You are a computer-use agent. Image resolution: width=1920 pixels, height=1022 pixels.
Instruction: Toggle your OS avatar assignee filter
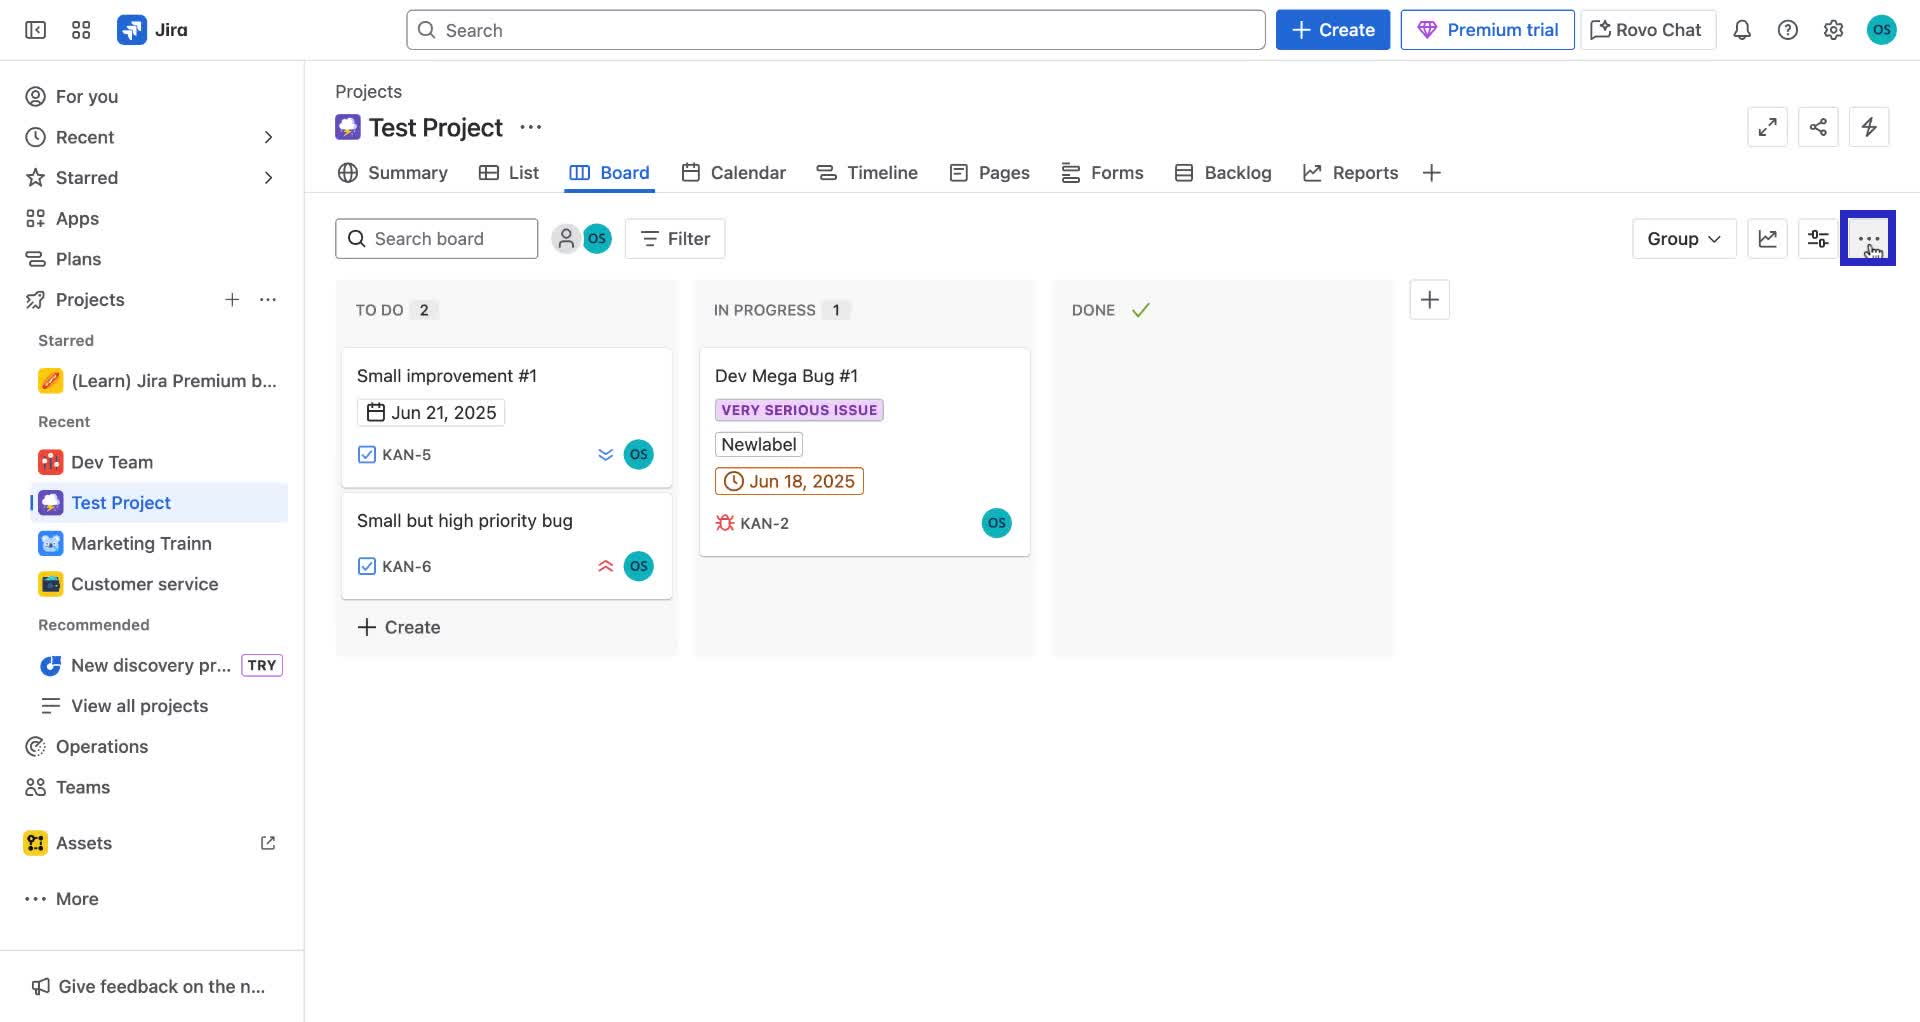598,238
